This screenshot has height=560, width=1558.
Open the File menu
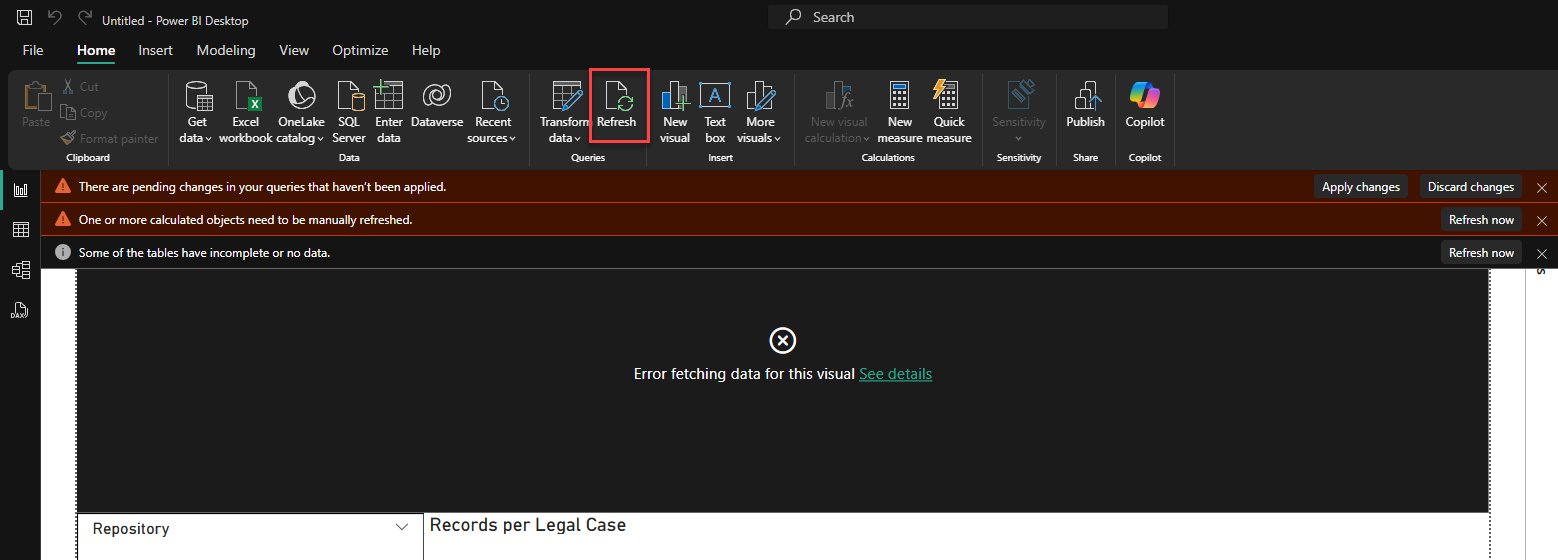pyautogui.click(x=33, y=50)
